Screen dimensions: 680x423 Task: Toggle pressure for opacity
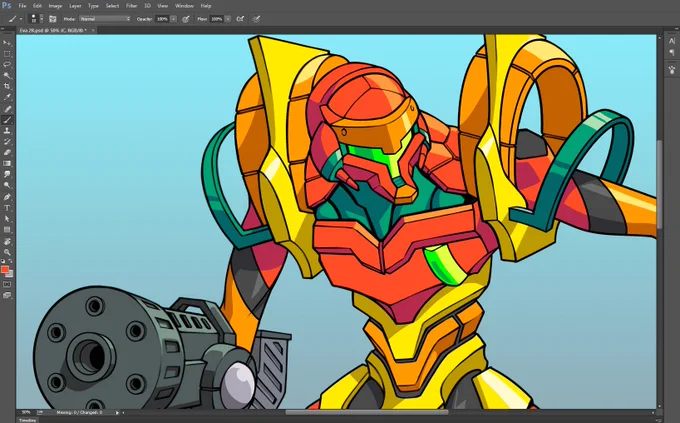click(186, 19)
